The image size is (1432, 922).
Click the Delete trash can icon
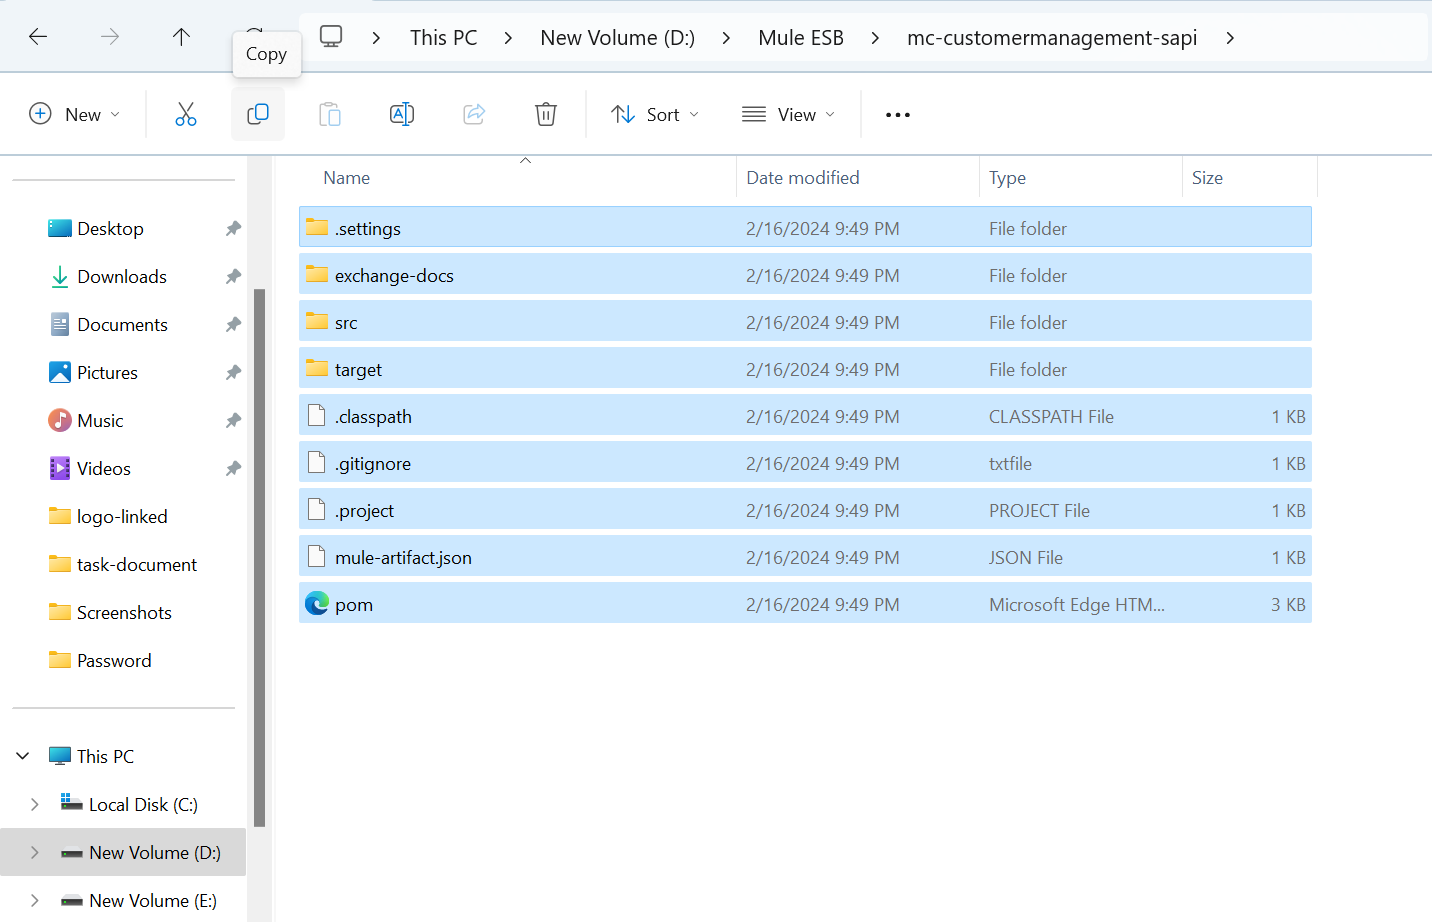(546, 114)
